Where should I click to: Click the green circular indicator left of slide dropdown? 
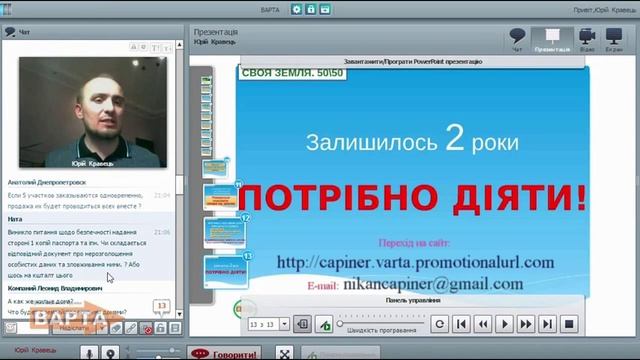(x=244, y=309)
